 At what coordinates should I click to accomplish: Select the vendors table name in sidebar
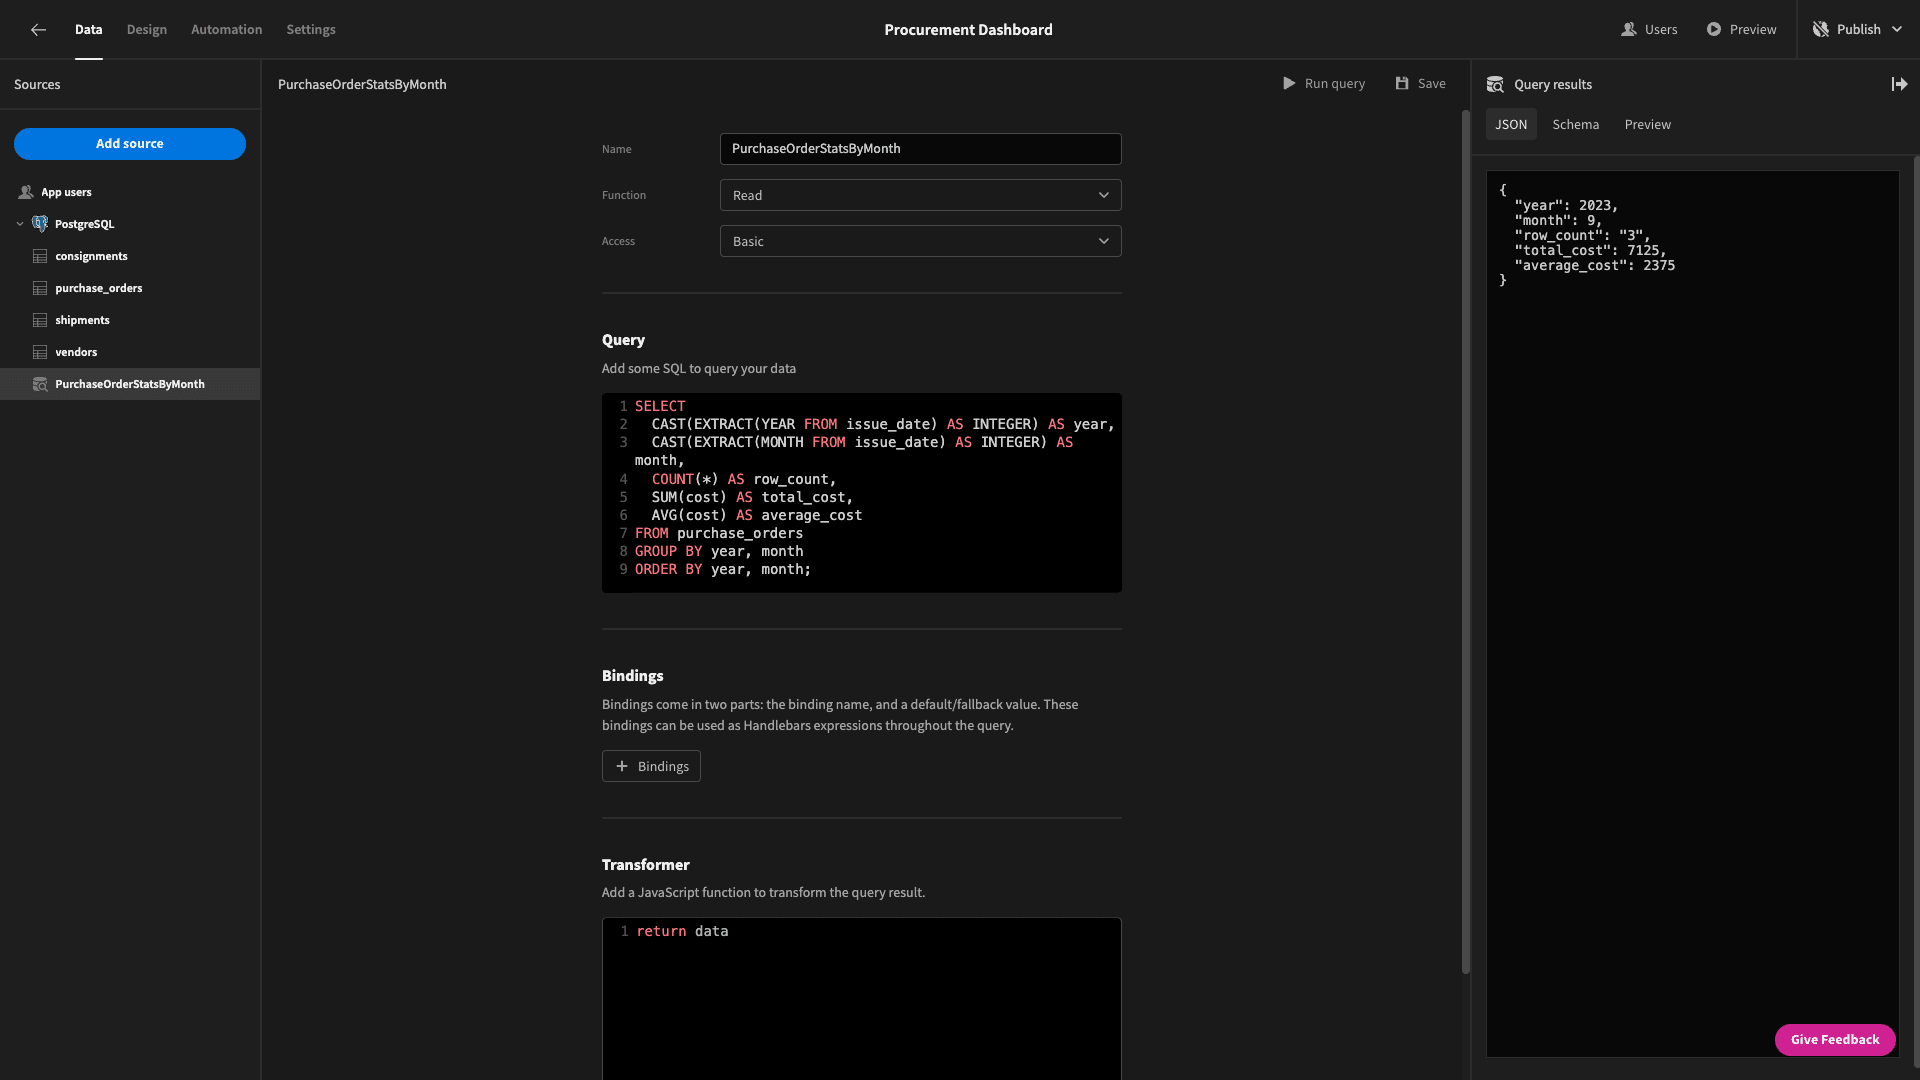[x=76, y=352]
